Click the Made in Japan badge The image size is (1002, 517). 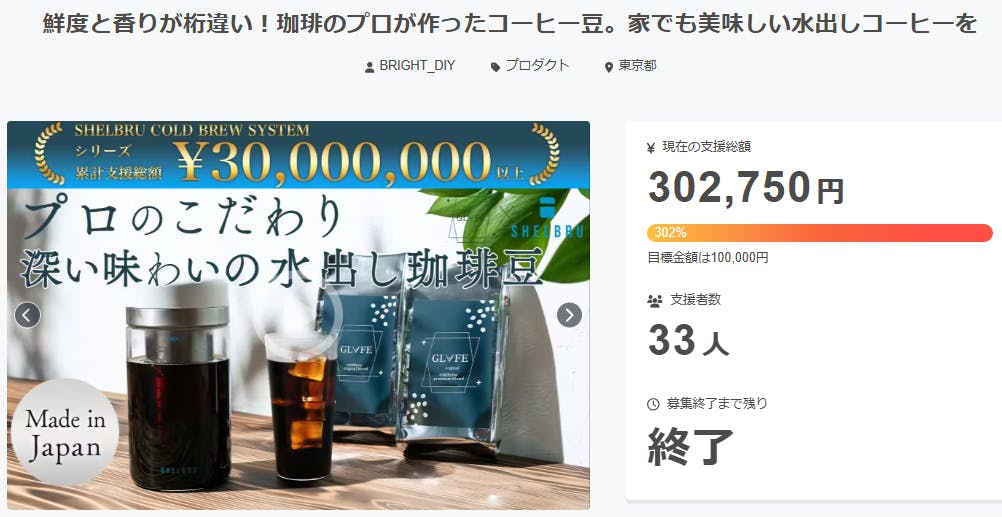(65, 433)
